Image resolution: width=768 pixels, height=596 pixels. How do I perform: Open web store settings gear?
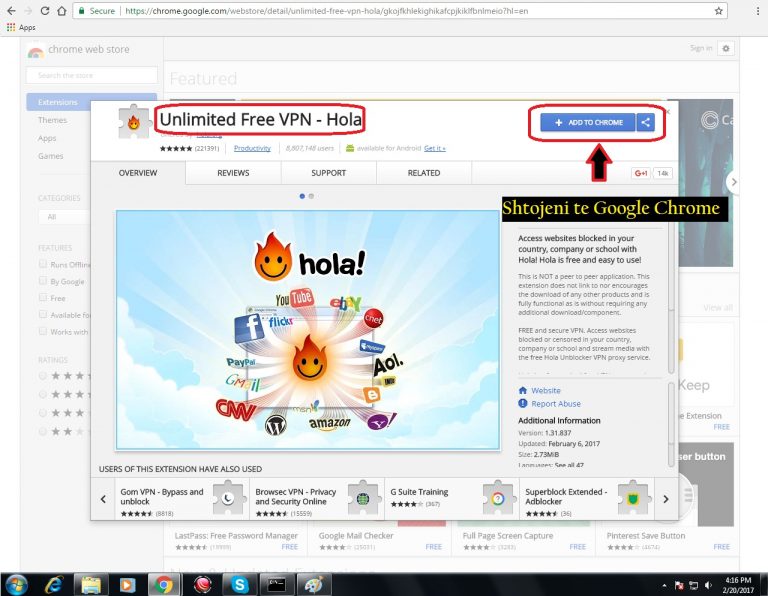[x=726, y=48]
